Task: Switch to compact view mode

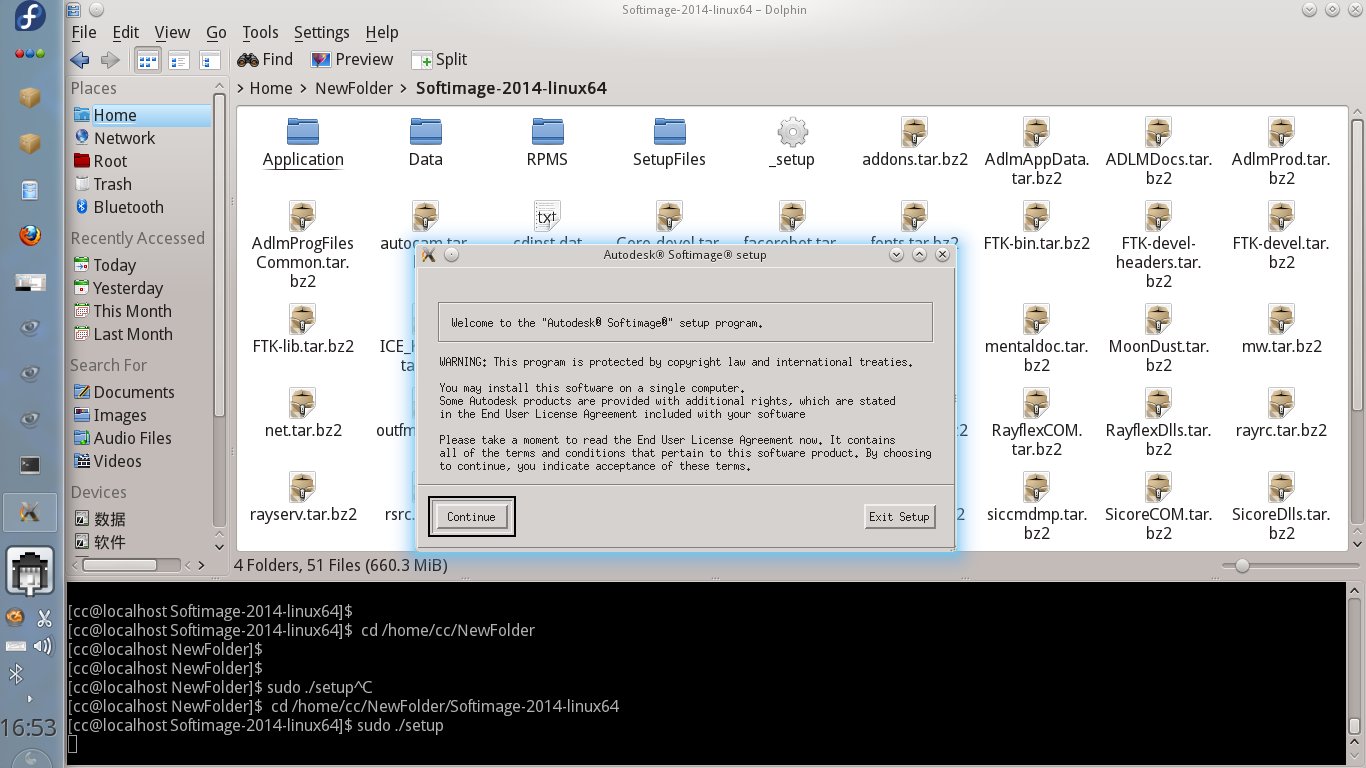Action: [179, 60]
